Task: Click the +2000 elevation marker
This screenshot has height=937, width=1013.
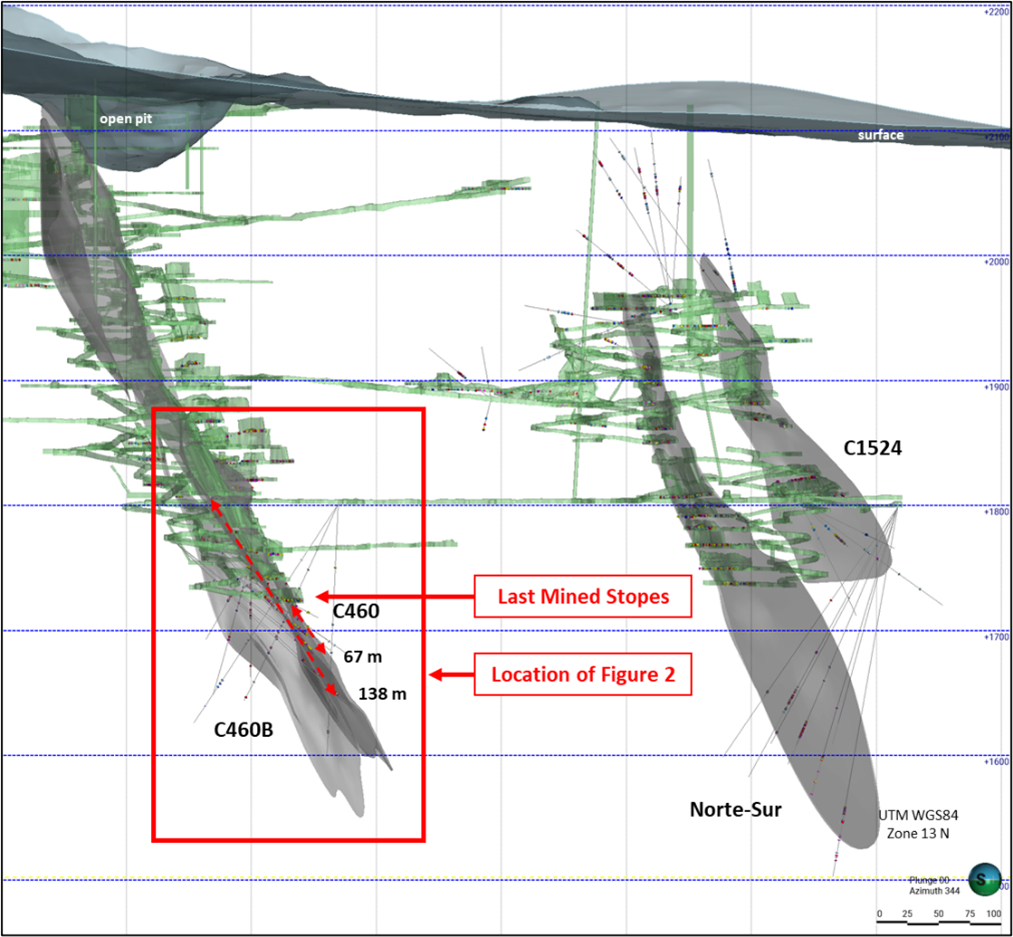Action: 996,261
